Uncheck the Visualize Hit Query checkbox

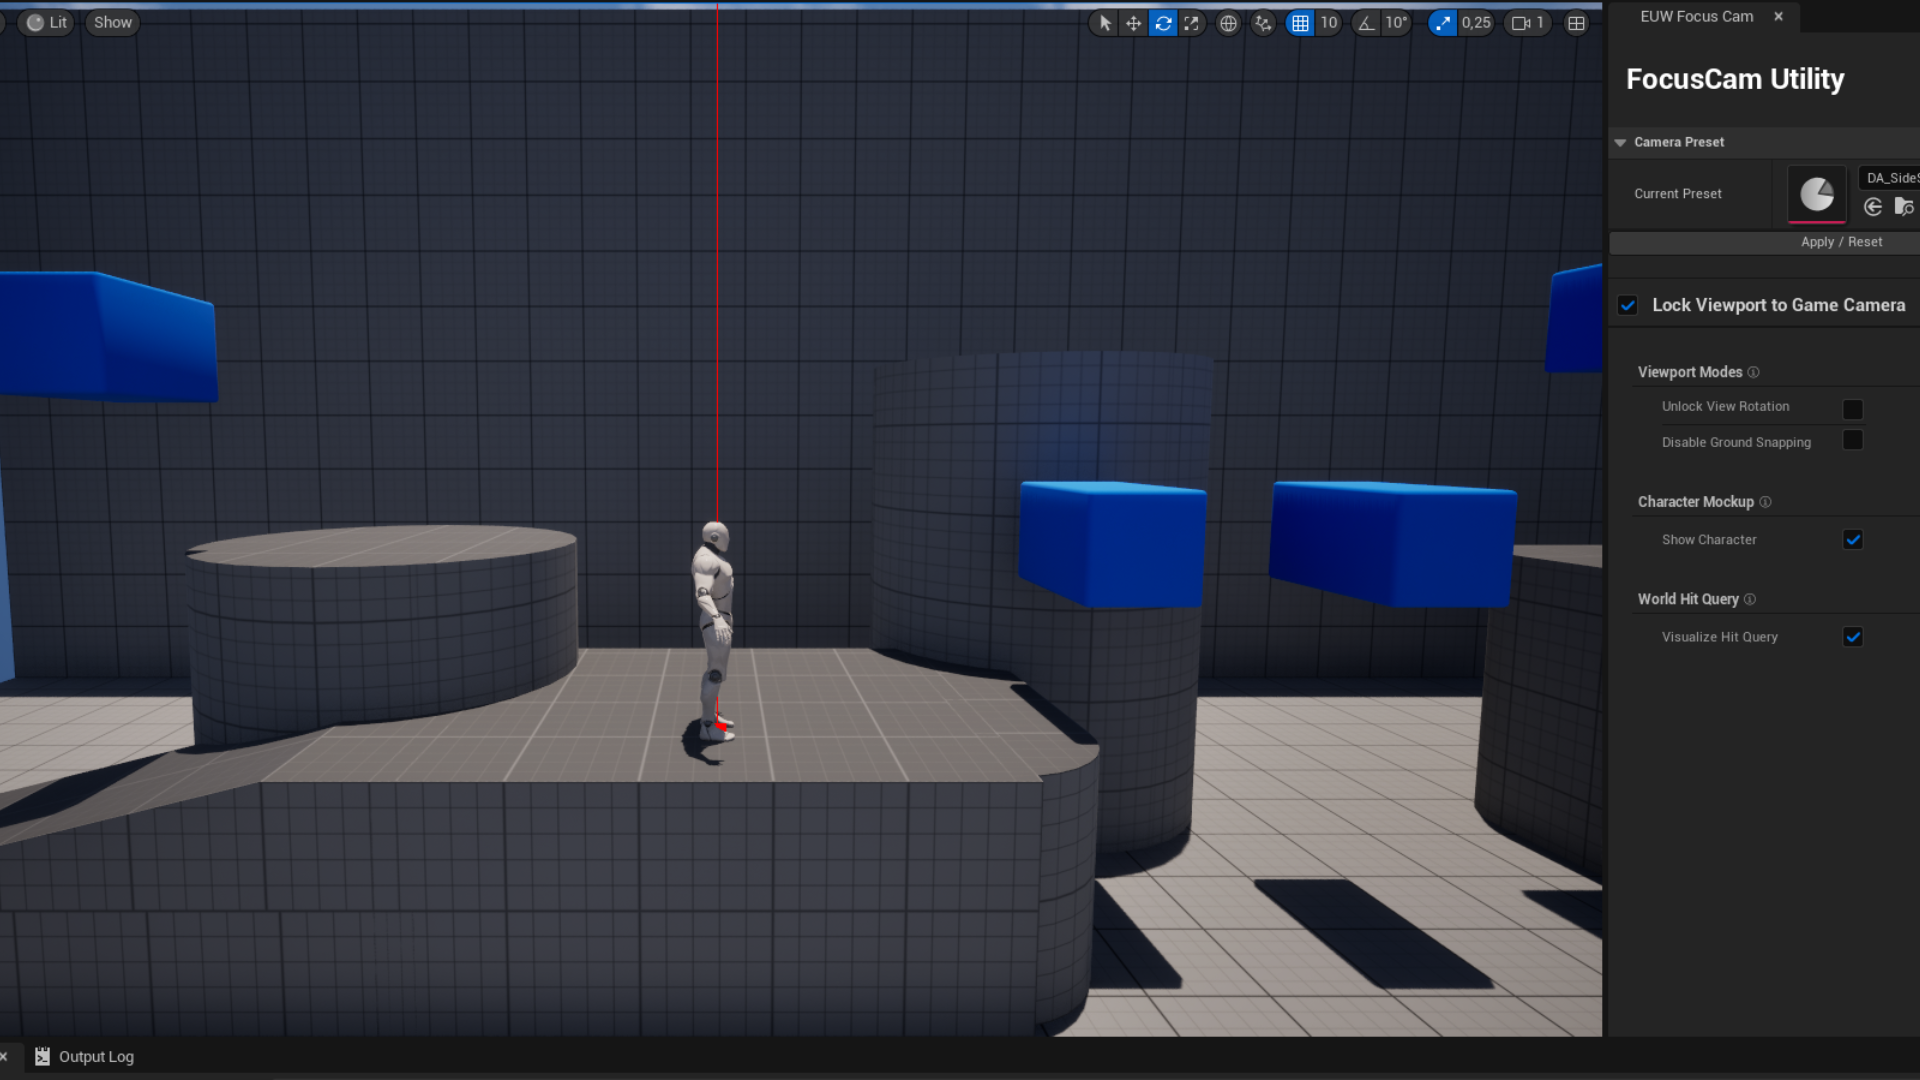1853,637
